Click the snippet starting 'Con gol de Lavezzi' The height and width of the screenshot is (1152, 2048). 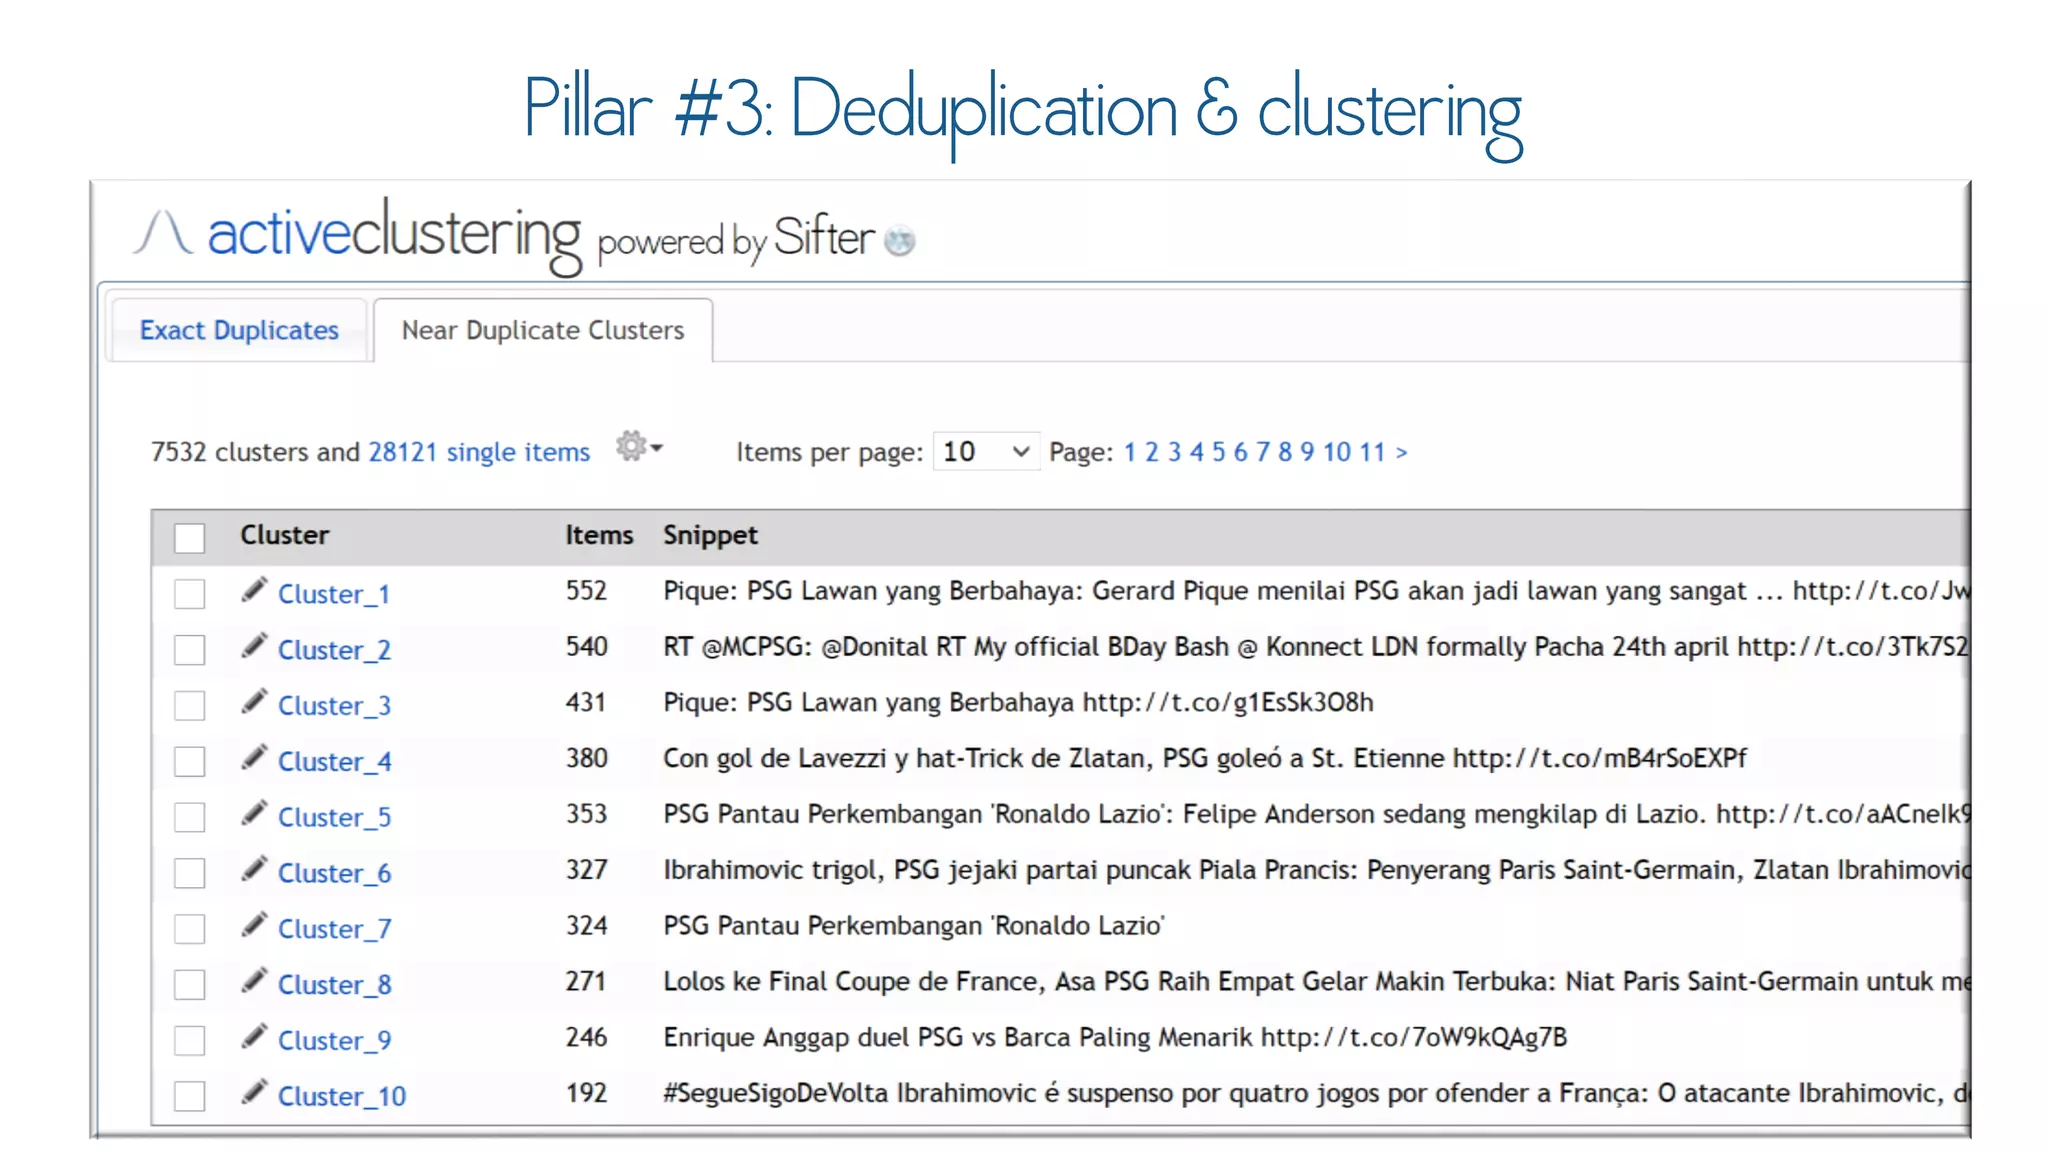pos(1205,758)
